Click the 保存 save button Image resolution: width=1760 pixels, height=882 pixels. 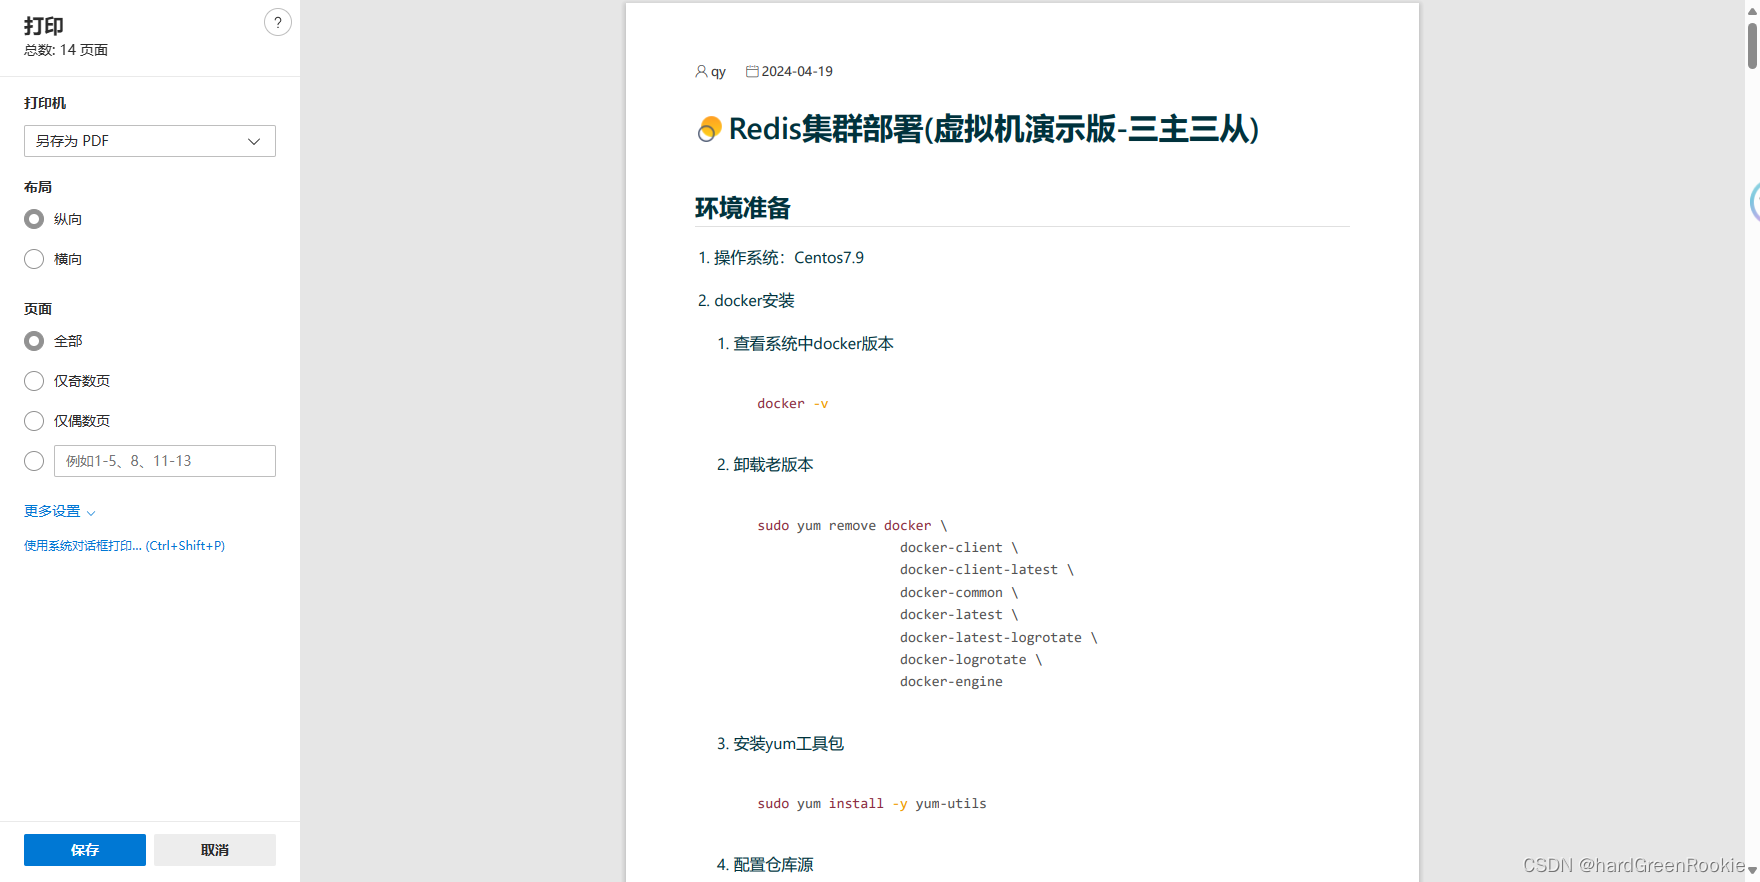[x=85, y=850]
